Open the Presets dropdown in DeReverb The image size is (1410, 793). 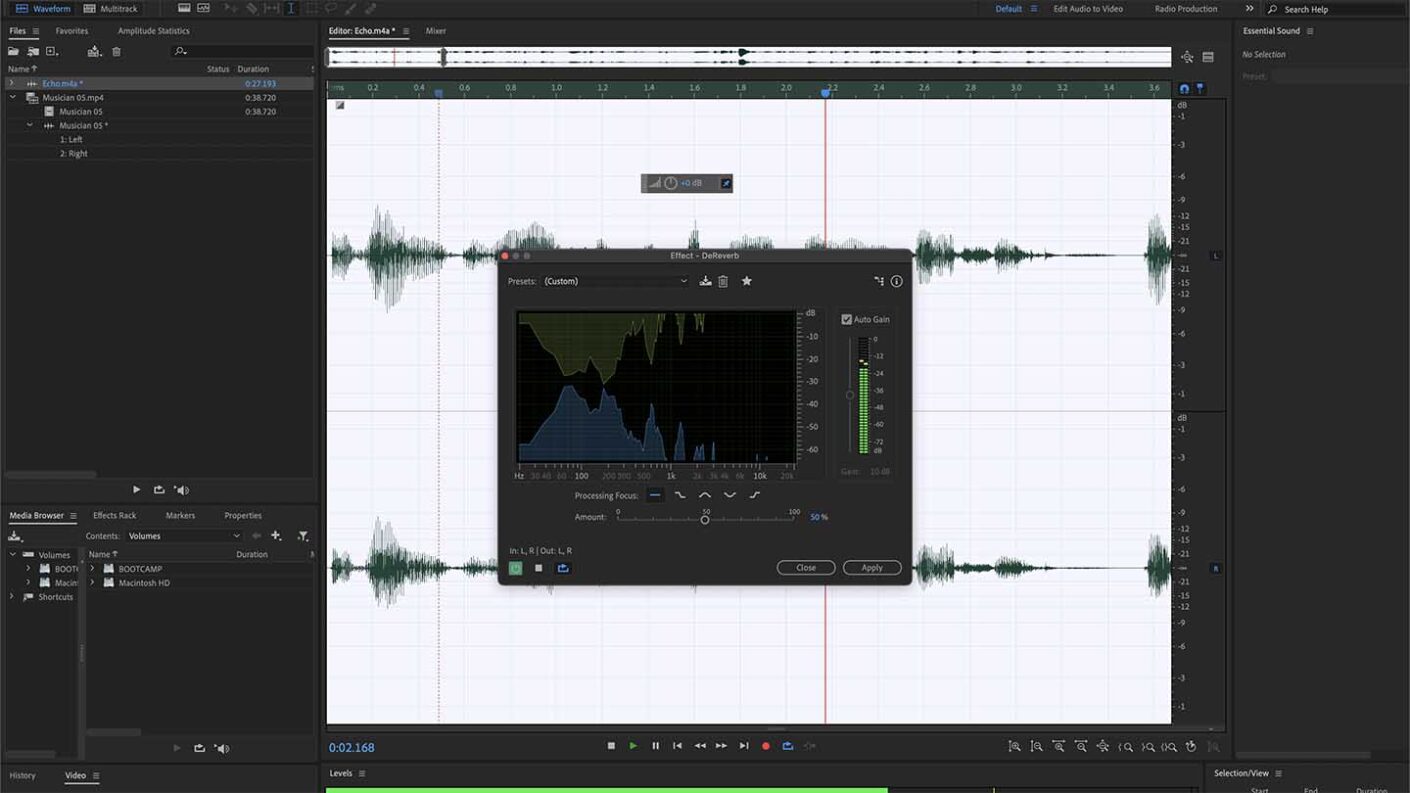(x=613, y=281)
